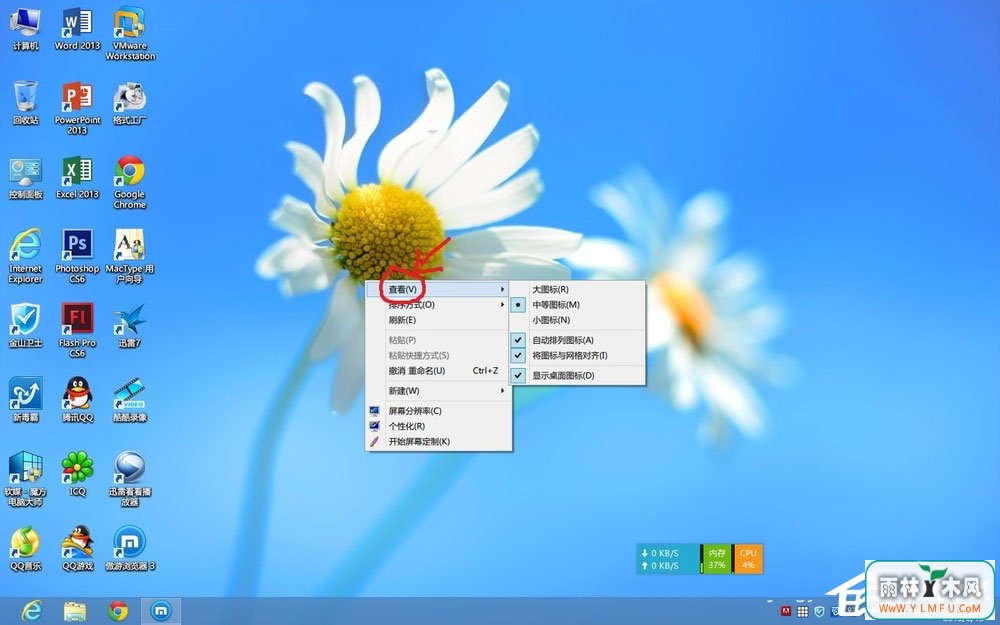This screenshot has height=625, width=1000.
Task: Open Chrome from the taskbar
Action: point(117,611)
